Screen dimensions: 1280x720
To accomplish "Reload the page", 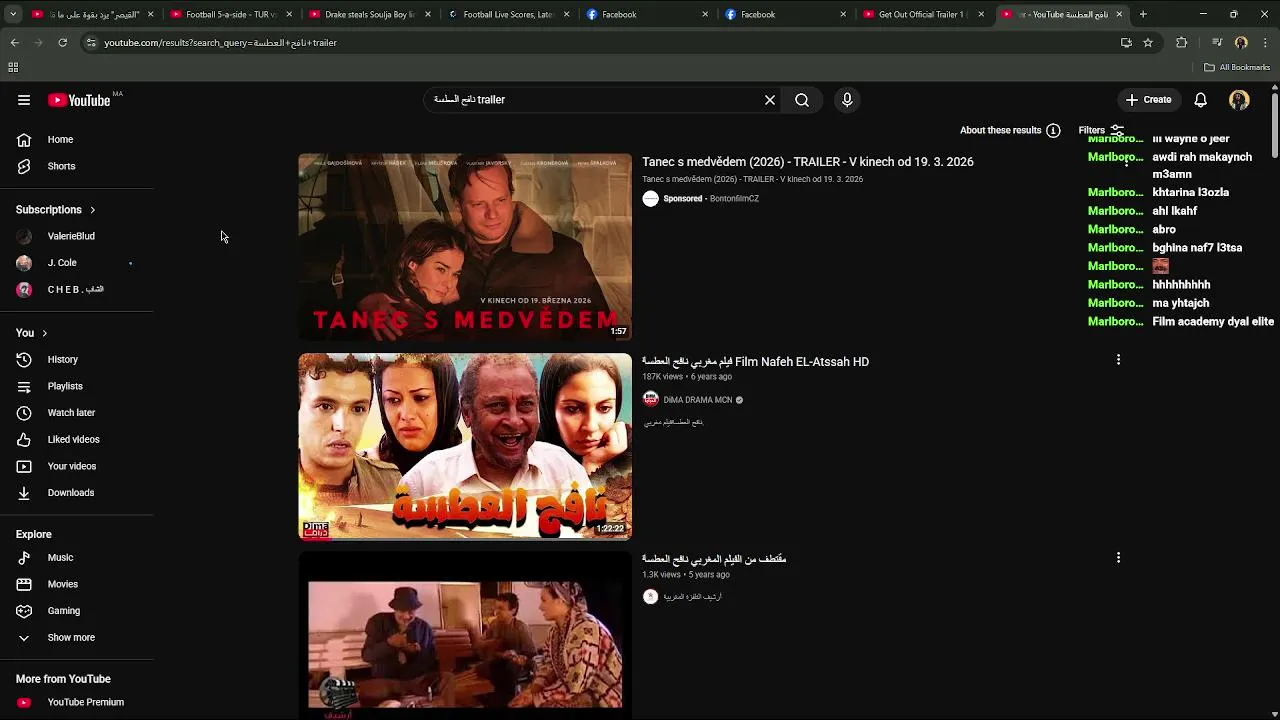I will (62, 43).
